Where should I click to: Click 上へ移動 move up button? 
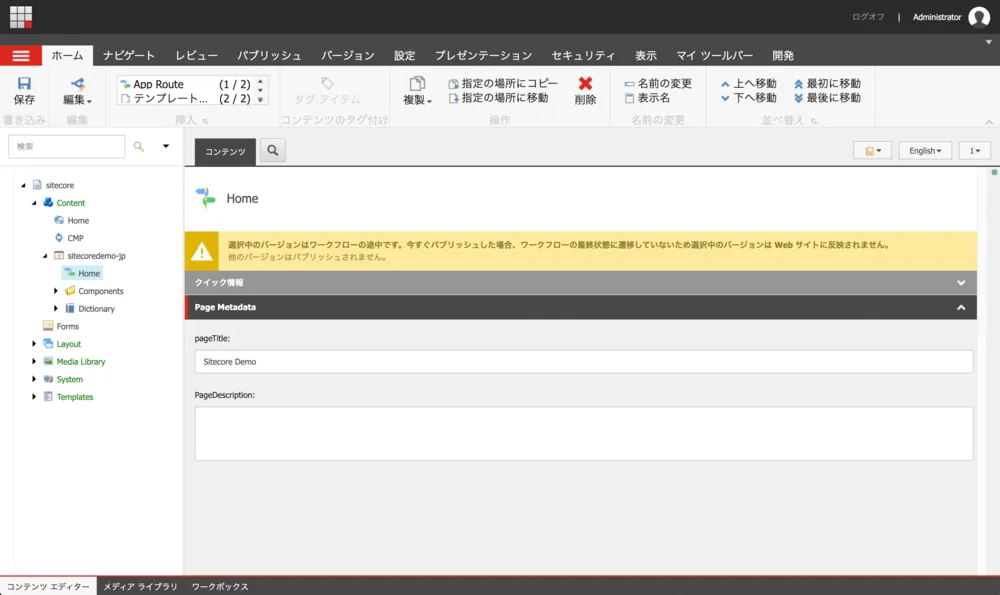point(749,84)
